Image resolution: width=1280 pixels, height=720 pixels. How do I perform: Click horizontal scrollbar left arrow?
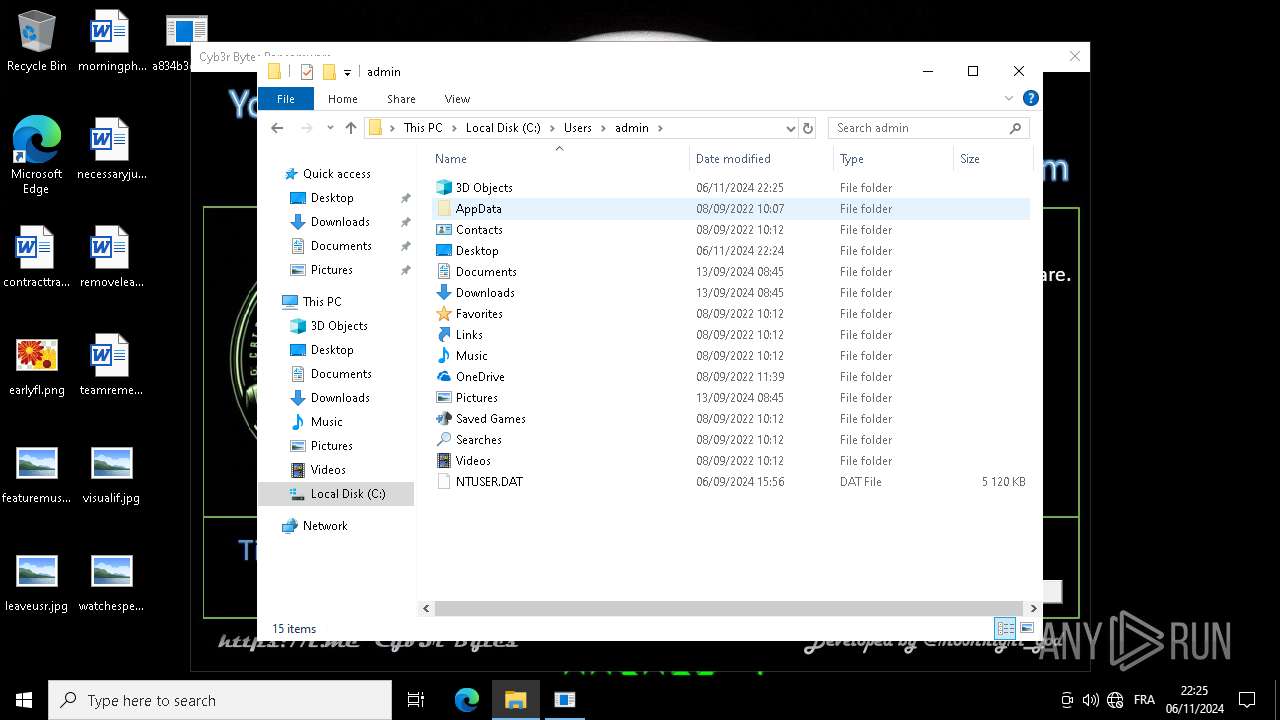tap(427, 608)
